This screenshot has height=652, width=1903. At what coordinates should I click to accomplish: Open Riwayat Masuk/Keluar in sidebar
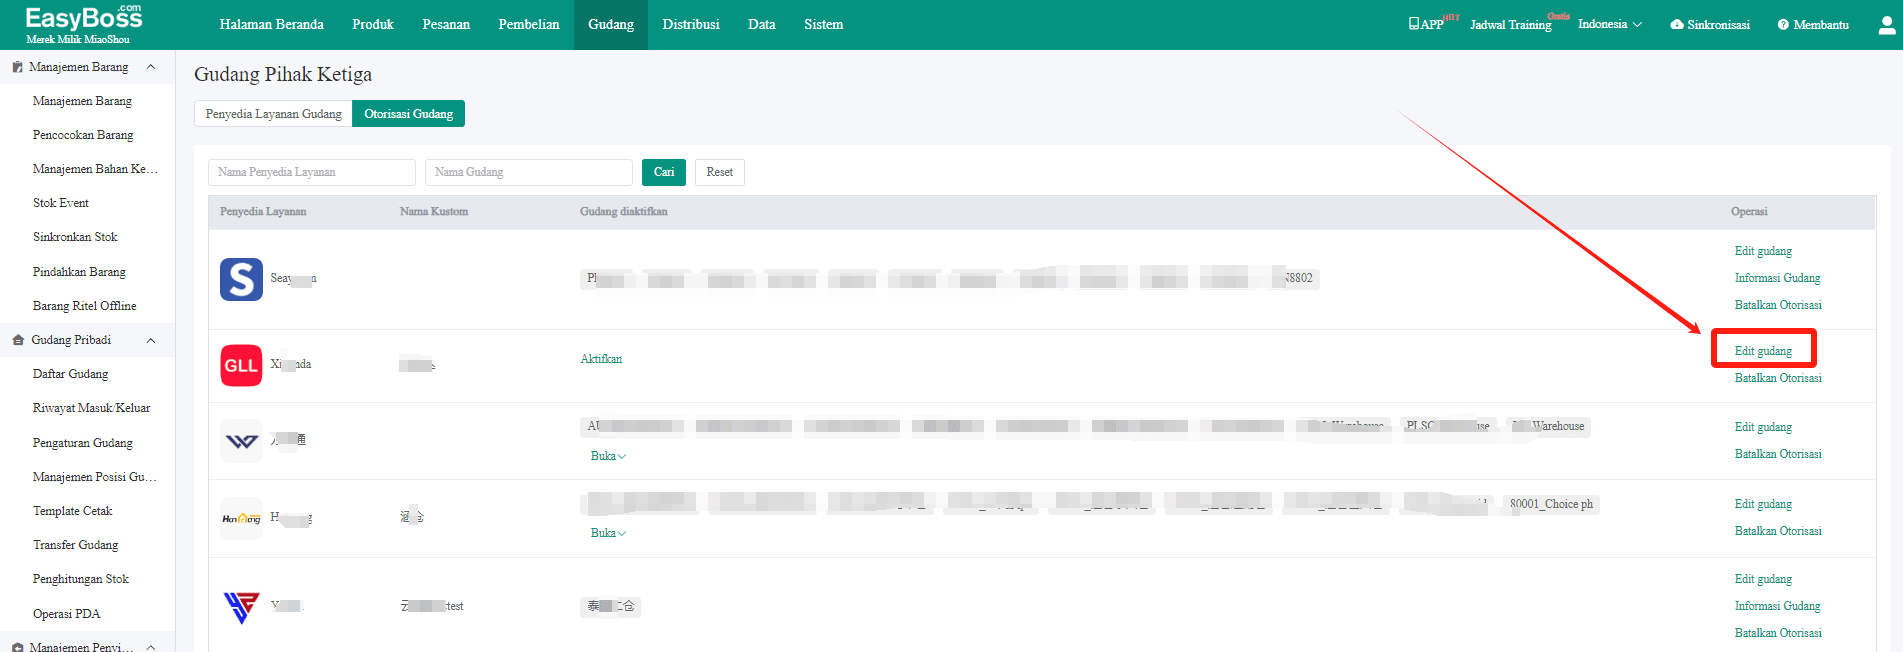click(x=91, y=408)
